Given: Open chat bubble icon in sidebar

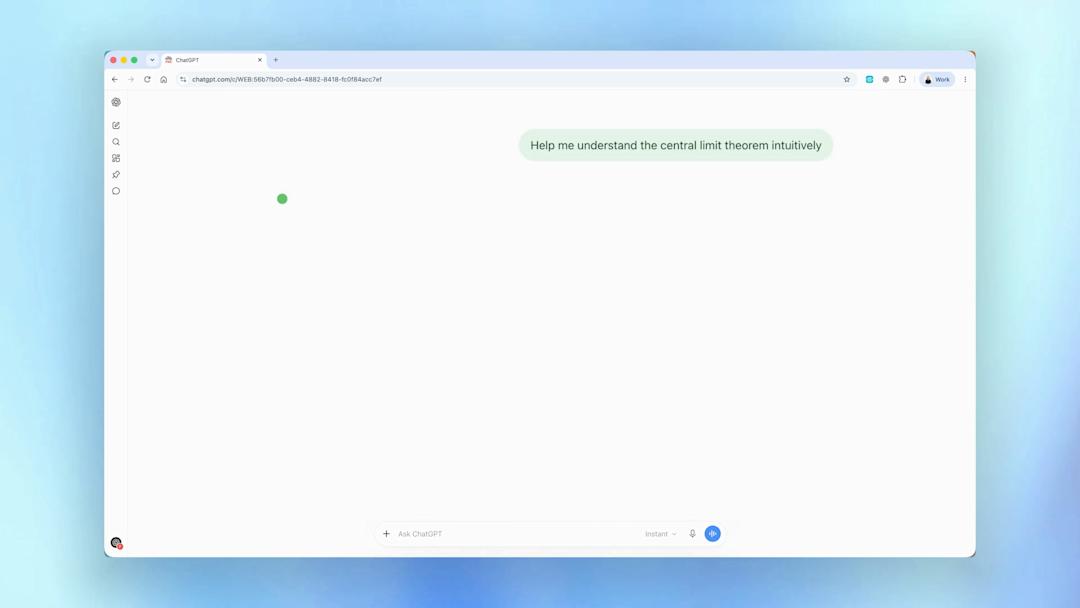Looking at the screenshot, I should [116, 191].
